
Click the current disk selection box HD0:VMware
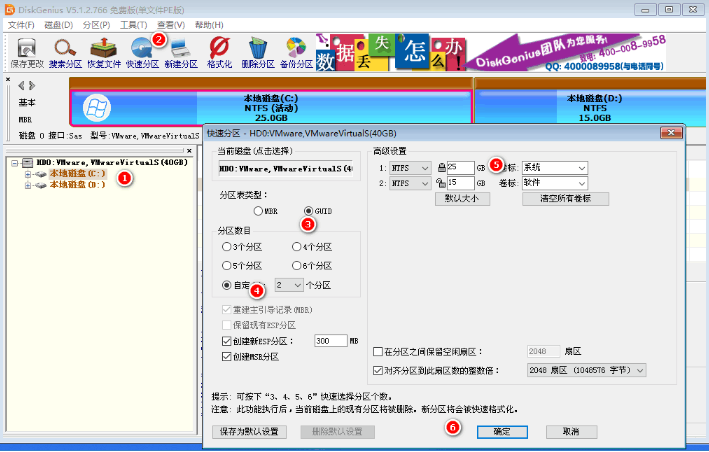pyautogui.click(x=286, y=169)
